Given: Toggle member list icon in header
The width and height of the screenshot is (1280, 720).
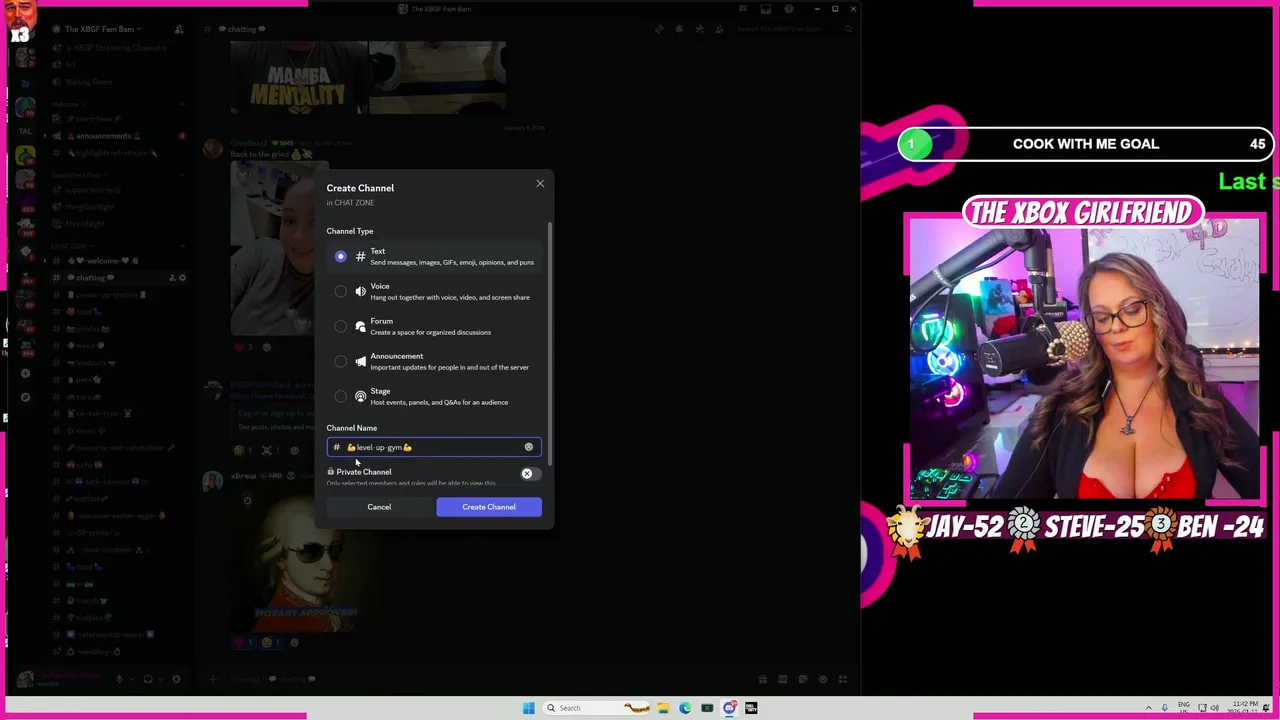Looking at the screenshot, I should tap(719, 29).
